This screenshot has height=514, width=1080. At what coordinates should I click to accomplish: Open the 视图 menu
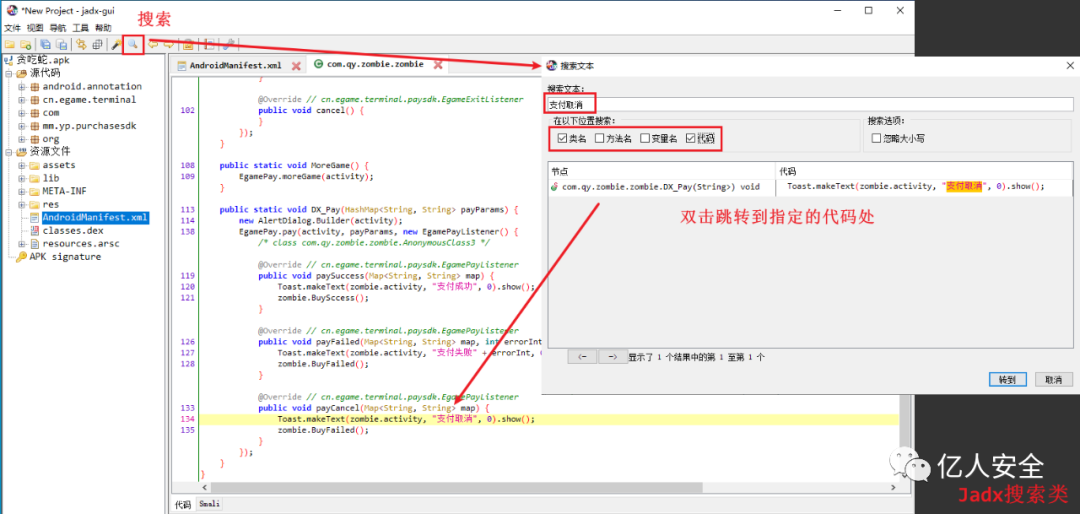coord(34,28)
